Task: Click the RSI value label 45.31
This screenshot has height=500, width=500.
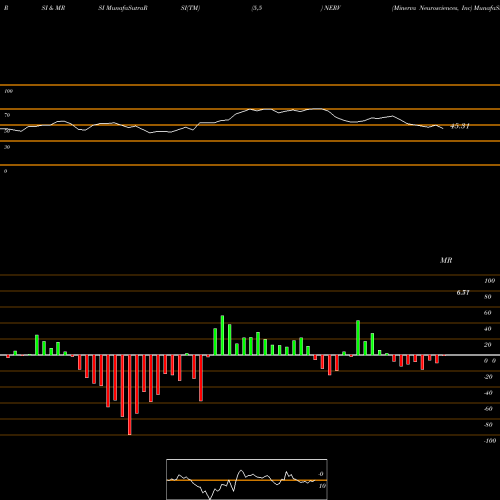Action: pyautogui.click(x=460, y=126)
